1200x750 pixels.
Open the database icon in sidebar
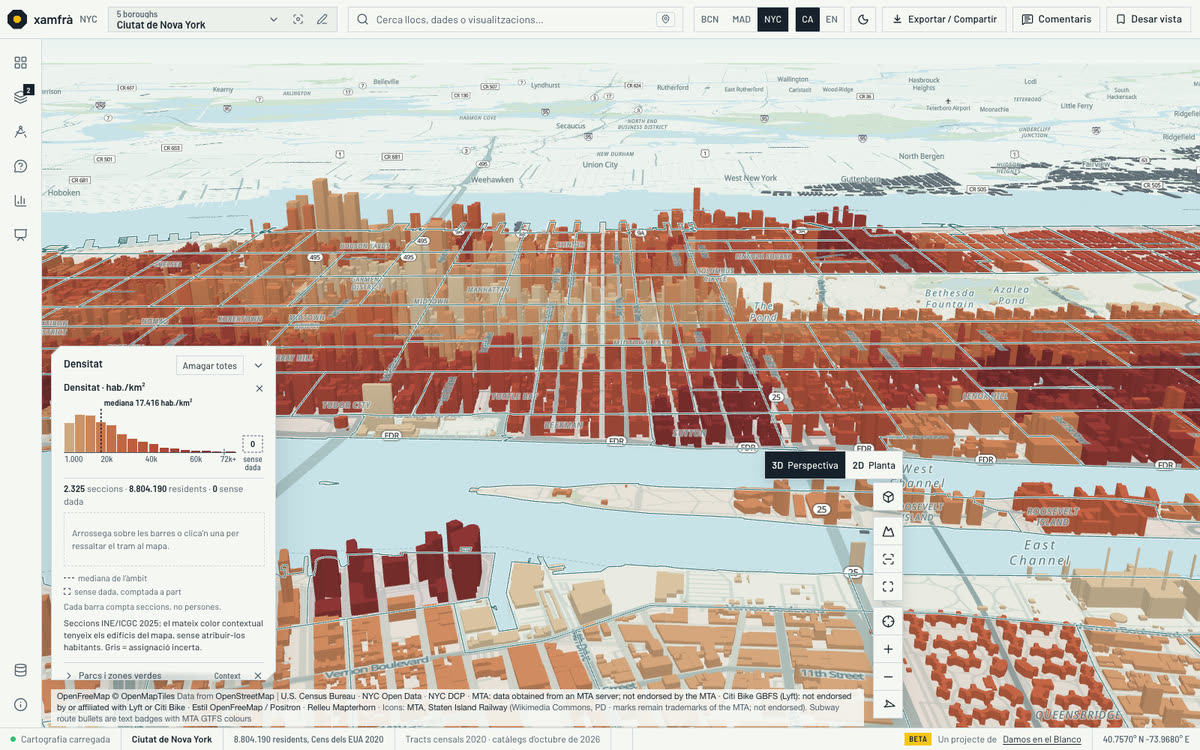tap(20, 670)
